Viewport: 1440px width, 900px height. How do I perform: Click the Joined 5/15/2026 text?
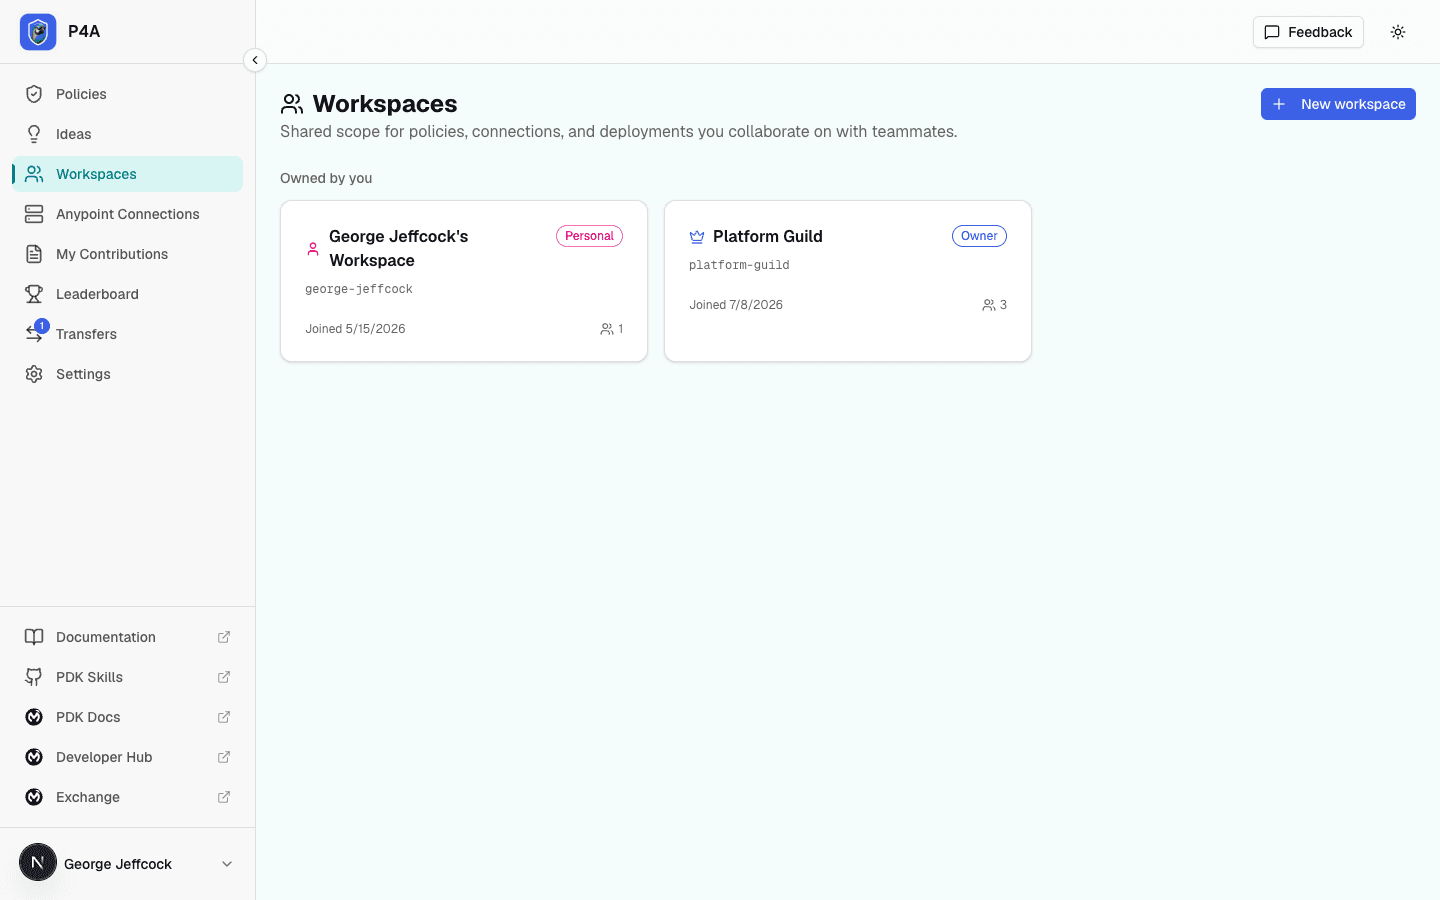(355, 329)
